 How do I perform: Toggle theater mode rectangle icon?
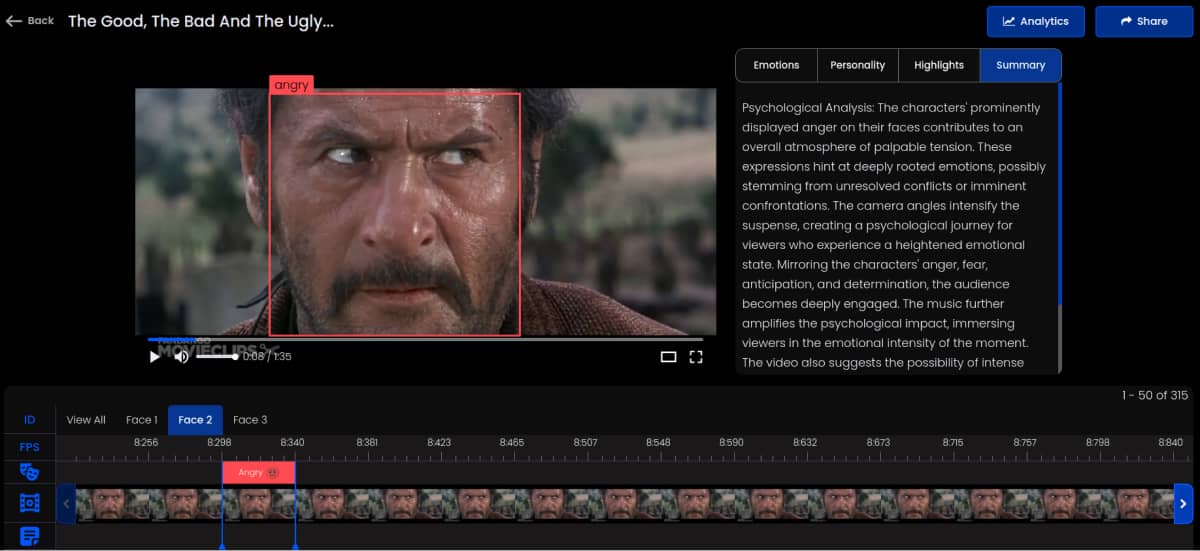click(668, 356)
